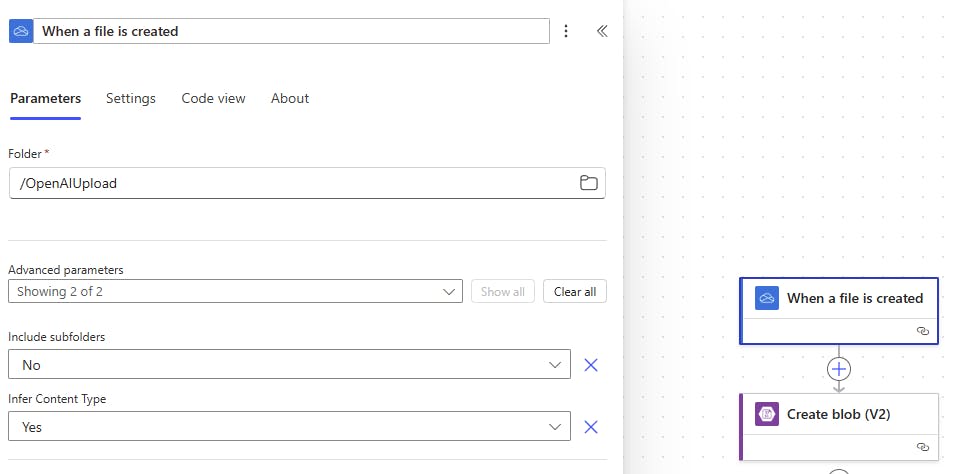Remove the Include subfolders parameter
The height and width of the screenshot is (474, 962).
(590, 365)
